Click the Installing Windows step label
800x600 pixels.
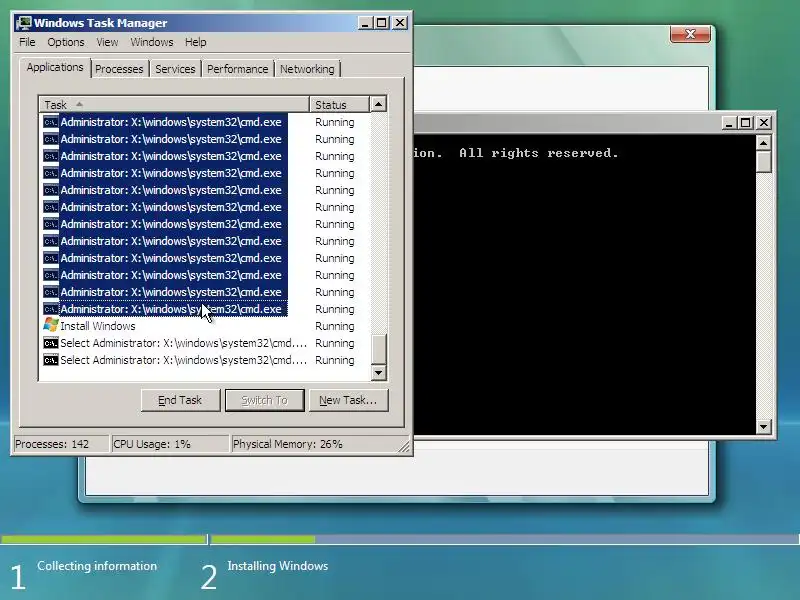coord(278,566)
